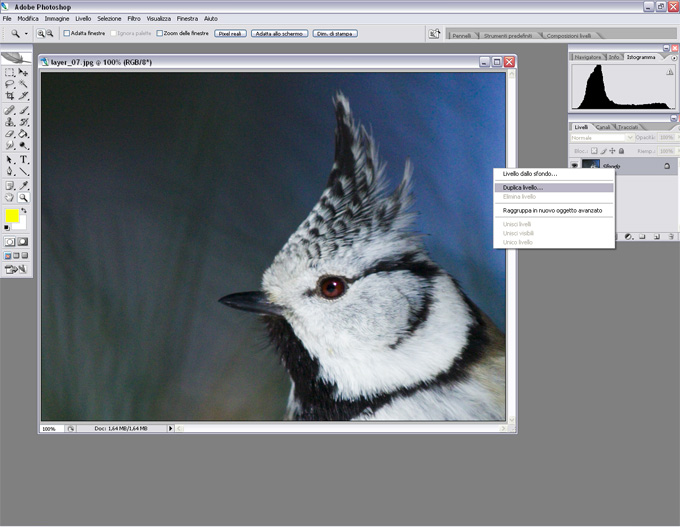Select the Lasso tool

pyautogui.click(x=10, y=85)
